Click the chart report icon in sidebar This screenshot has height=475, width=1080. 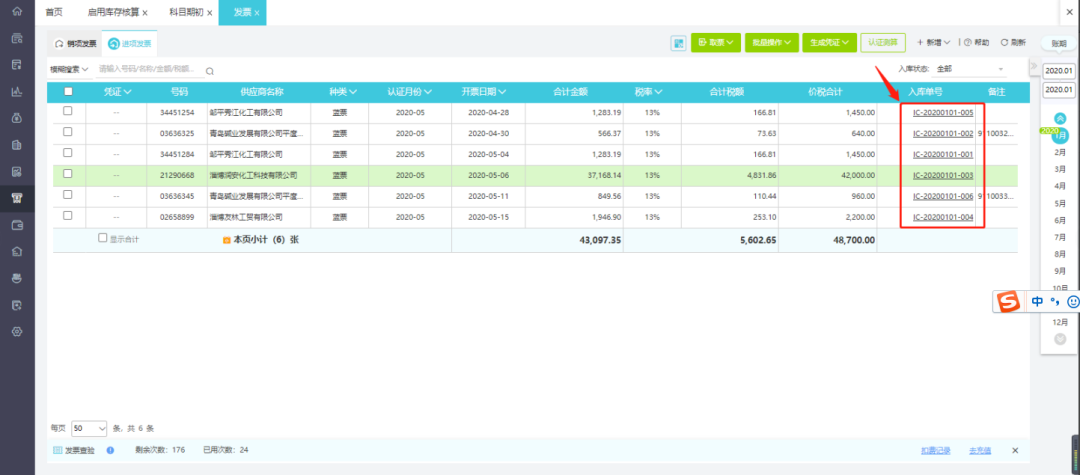pyautogui.click(x=17, y=92)
